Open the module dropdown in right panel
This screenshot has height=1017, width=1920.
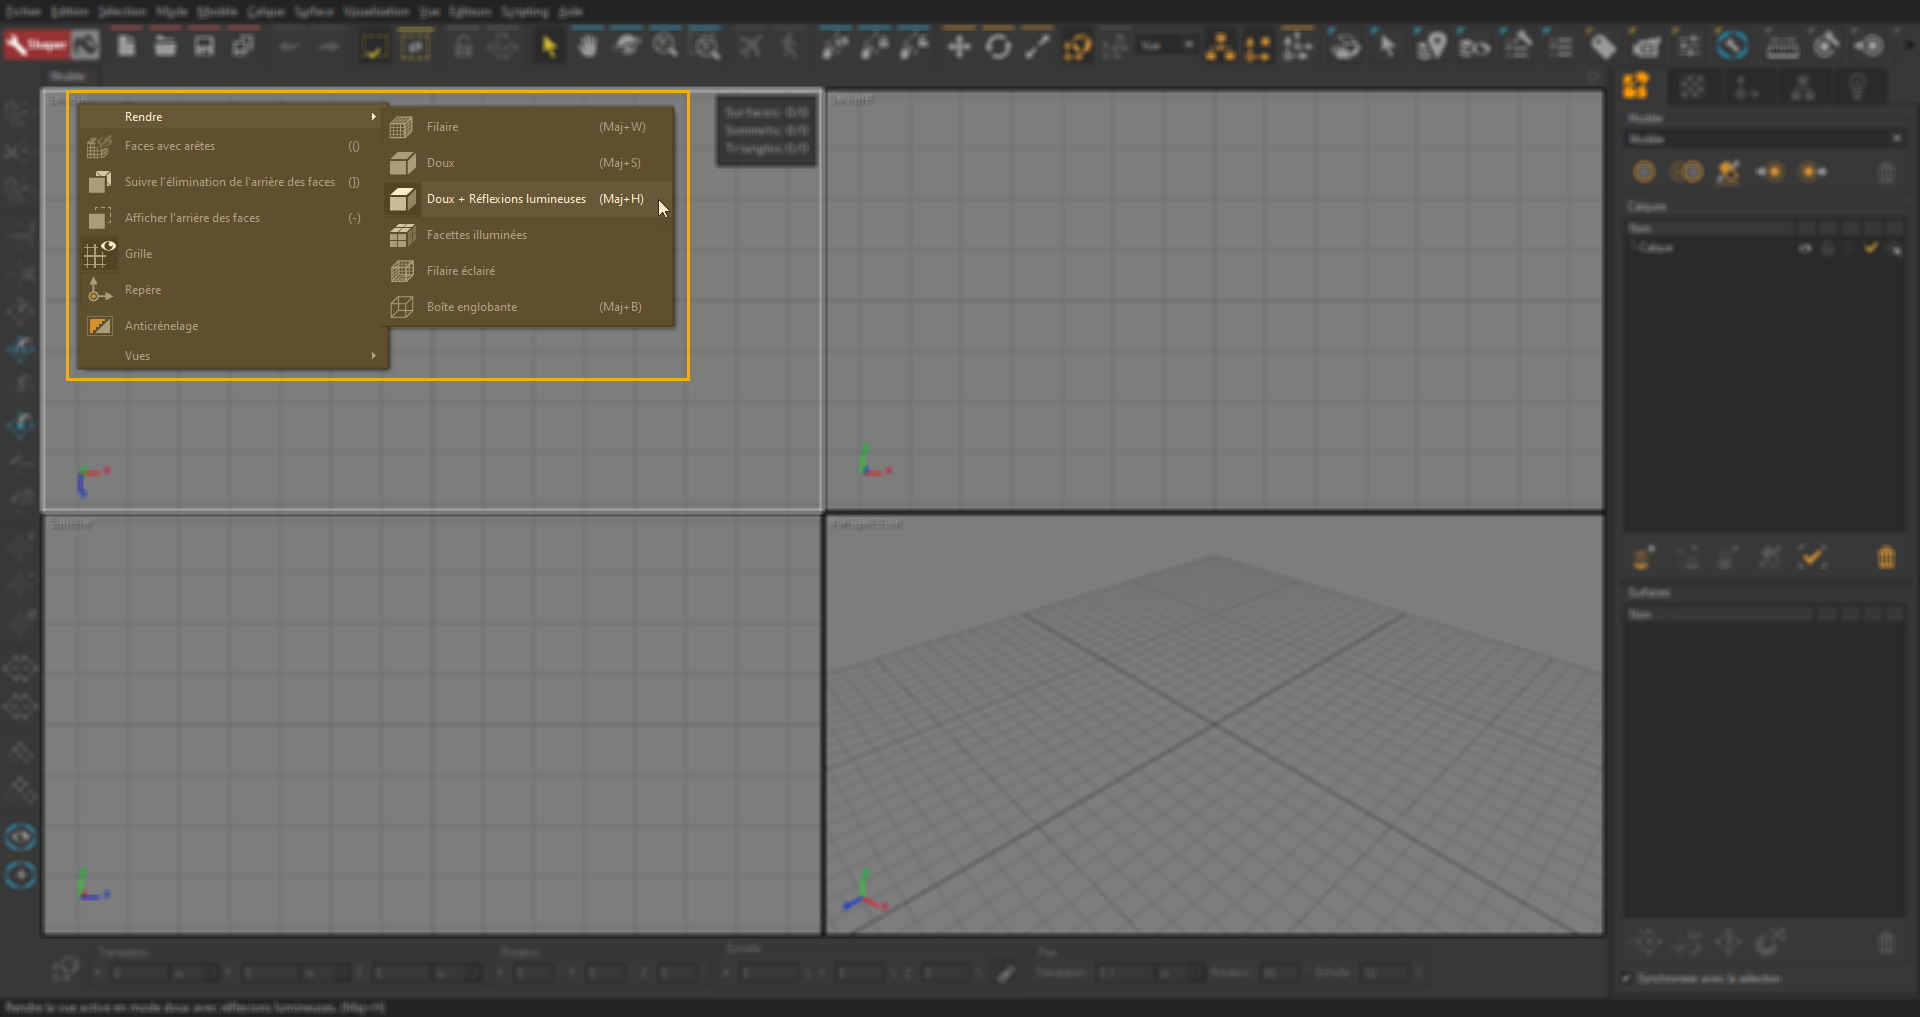(1764, 139)
